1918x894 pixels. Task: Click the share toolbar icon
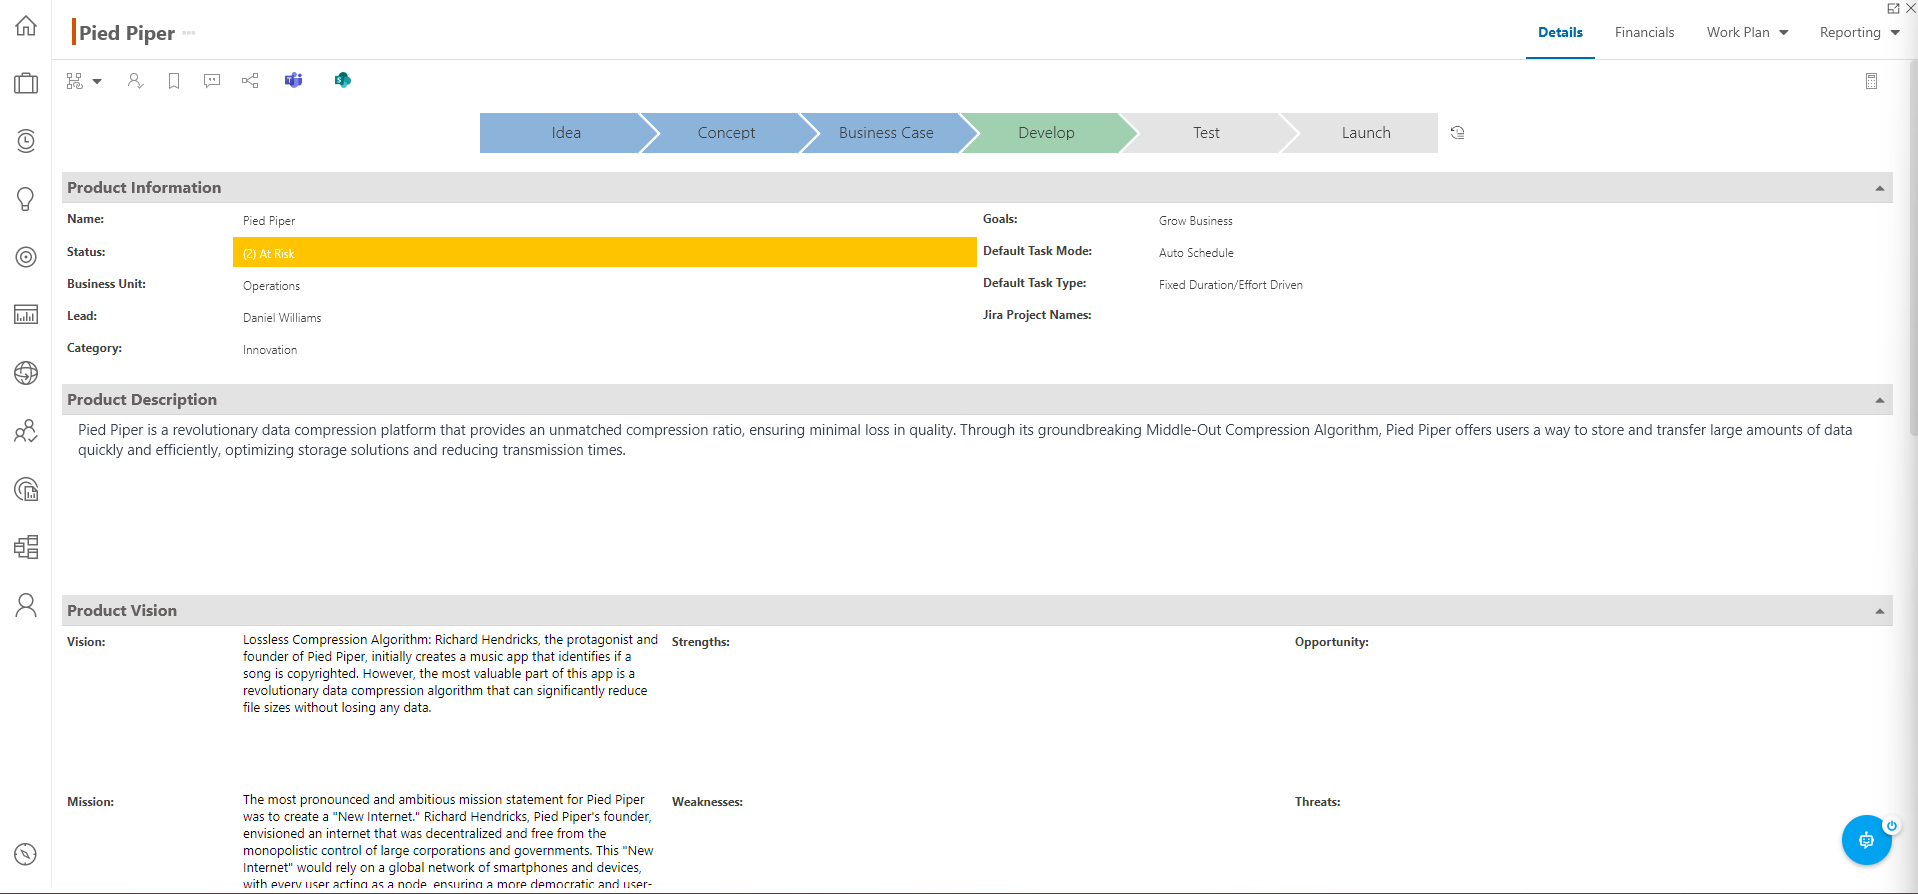[x=250, y=81]
